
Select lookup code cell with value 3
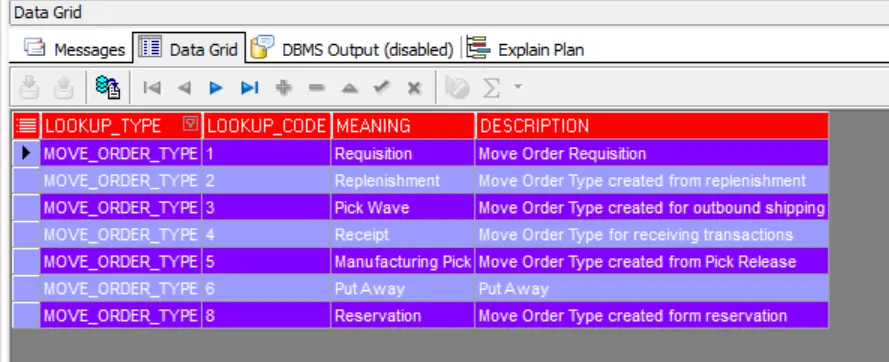point(266,207)
